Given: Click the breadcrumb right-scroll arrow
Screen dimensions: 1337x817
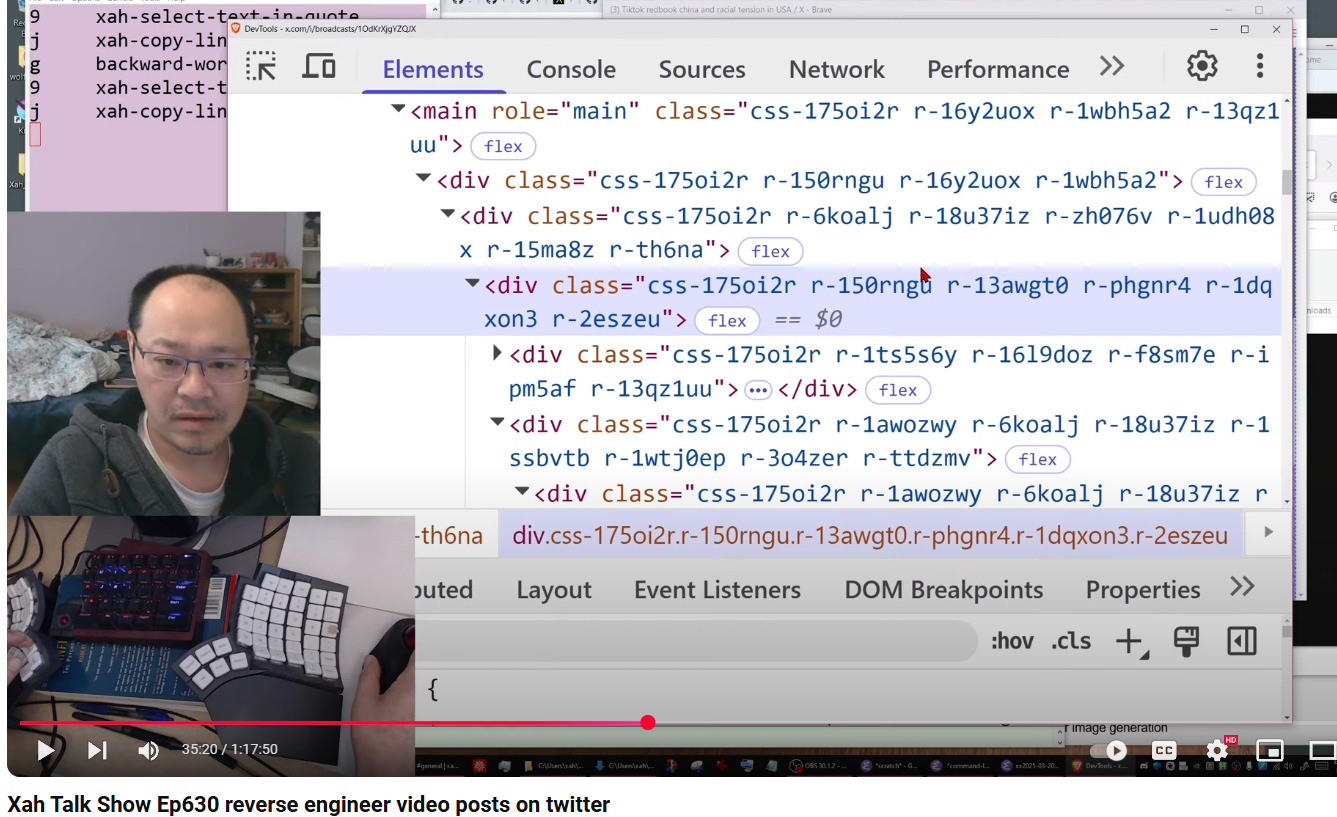Looking at the screenshot, I should (1268, 532).
